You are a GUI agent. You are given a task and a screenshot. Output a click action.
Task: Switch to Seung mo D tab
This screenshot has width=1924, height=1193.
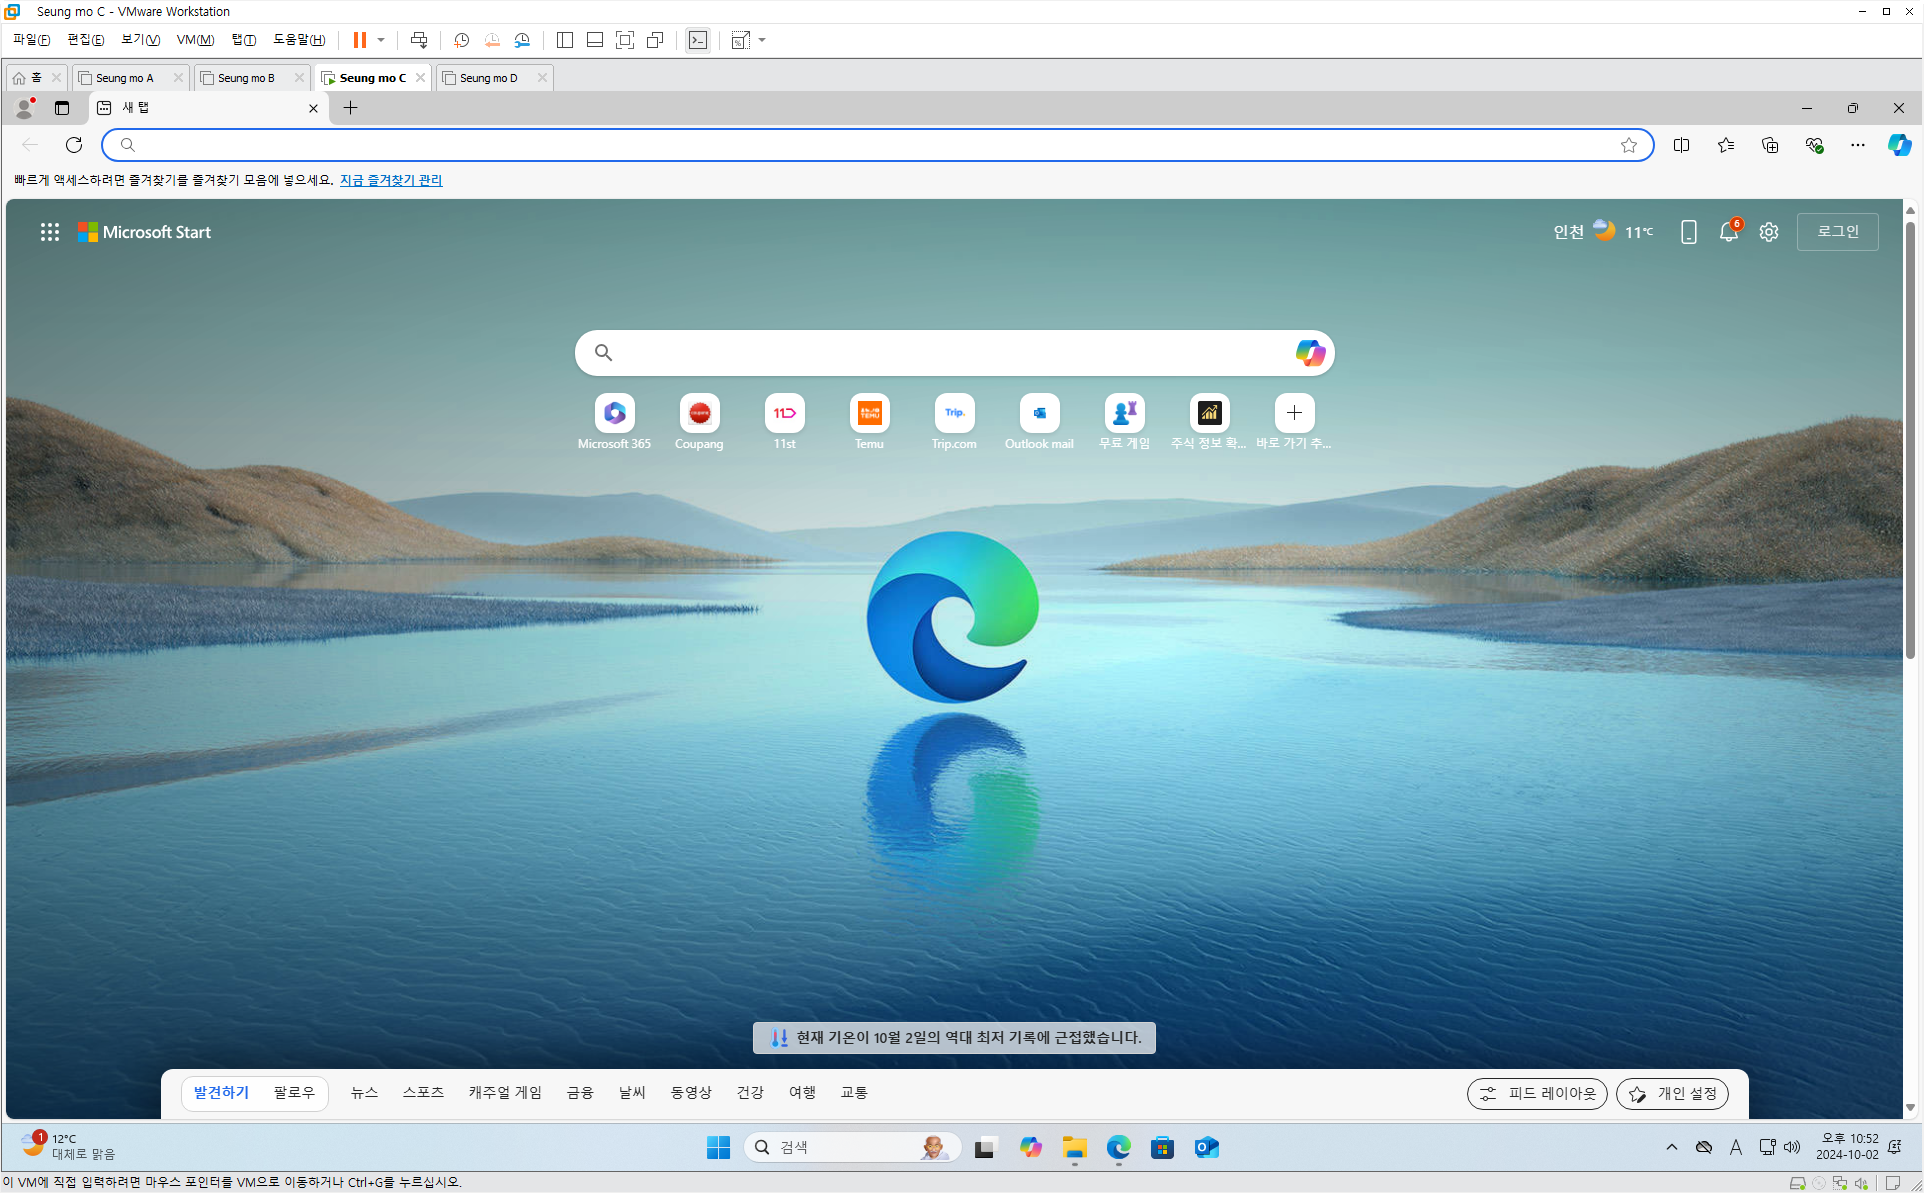click(489, 78)
